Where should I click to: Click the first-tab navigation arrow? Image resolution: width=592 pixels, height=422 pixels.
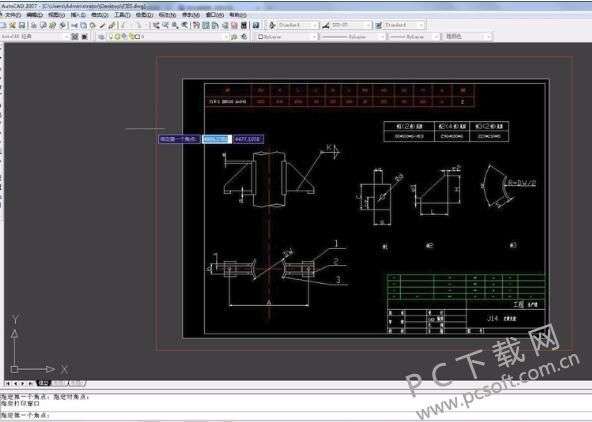[8, 383]
